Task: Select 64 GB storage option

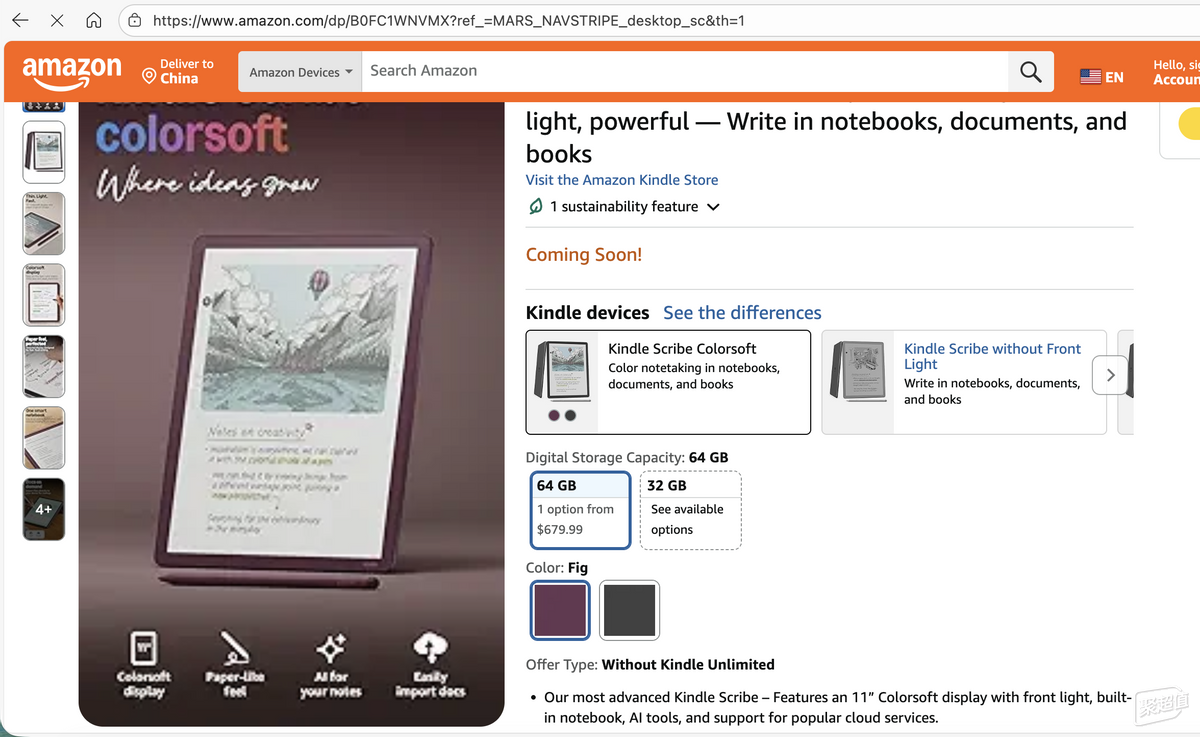Action: pyautogui.click(x=580, y=510)
